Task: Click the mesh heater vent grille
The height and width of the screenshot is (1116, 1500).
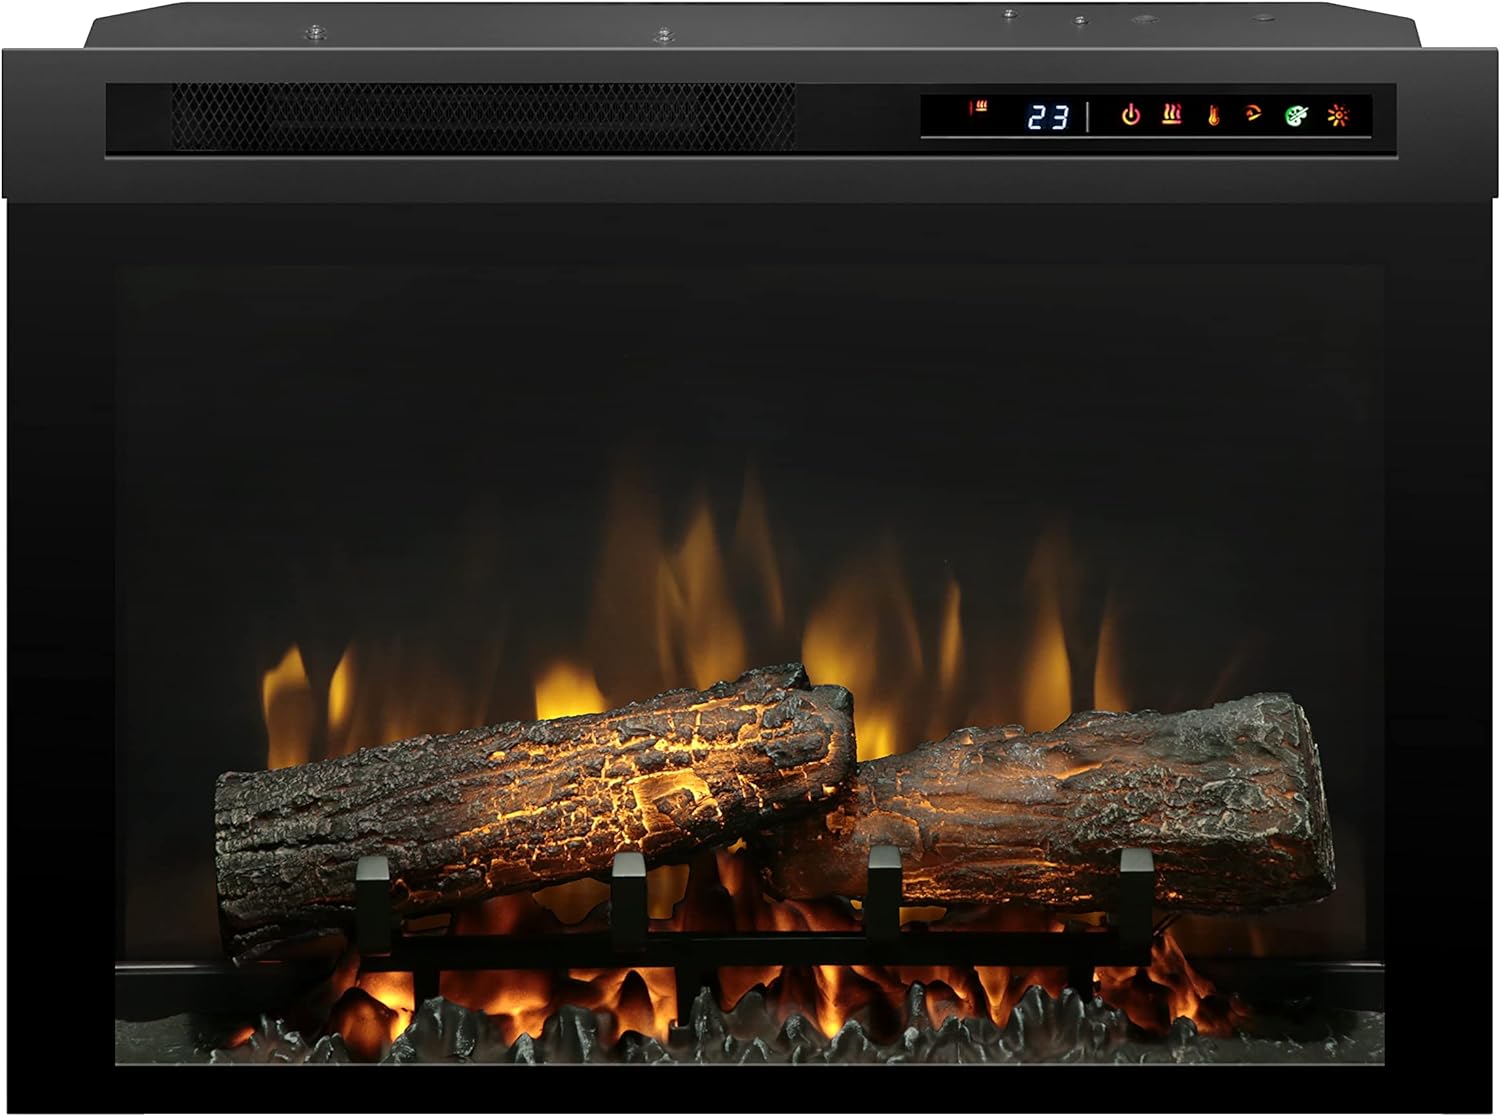Action: coord(483,117)
